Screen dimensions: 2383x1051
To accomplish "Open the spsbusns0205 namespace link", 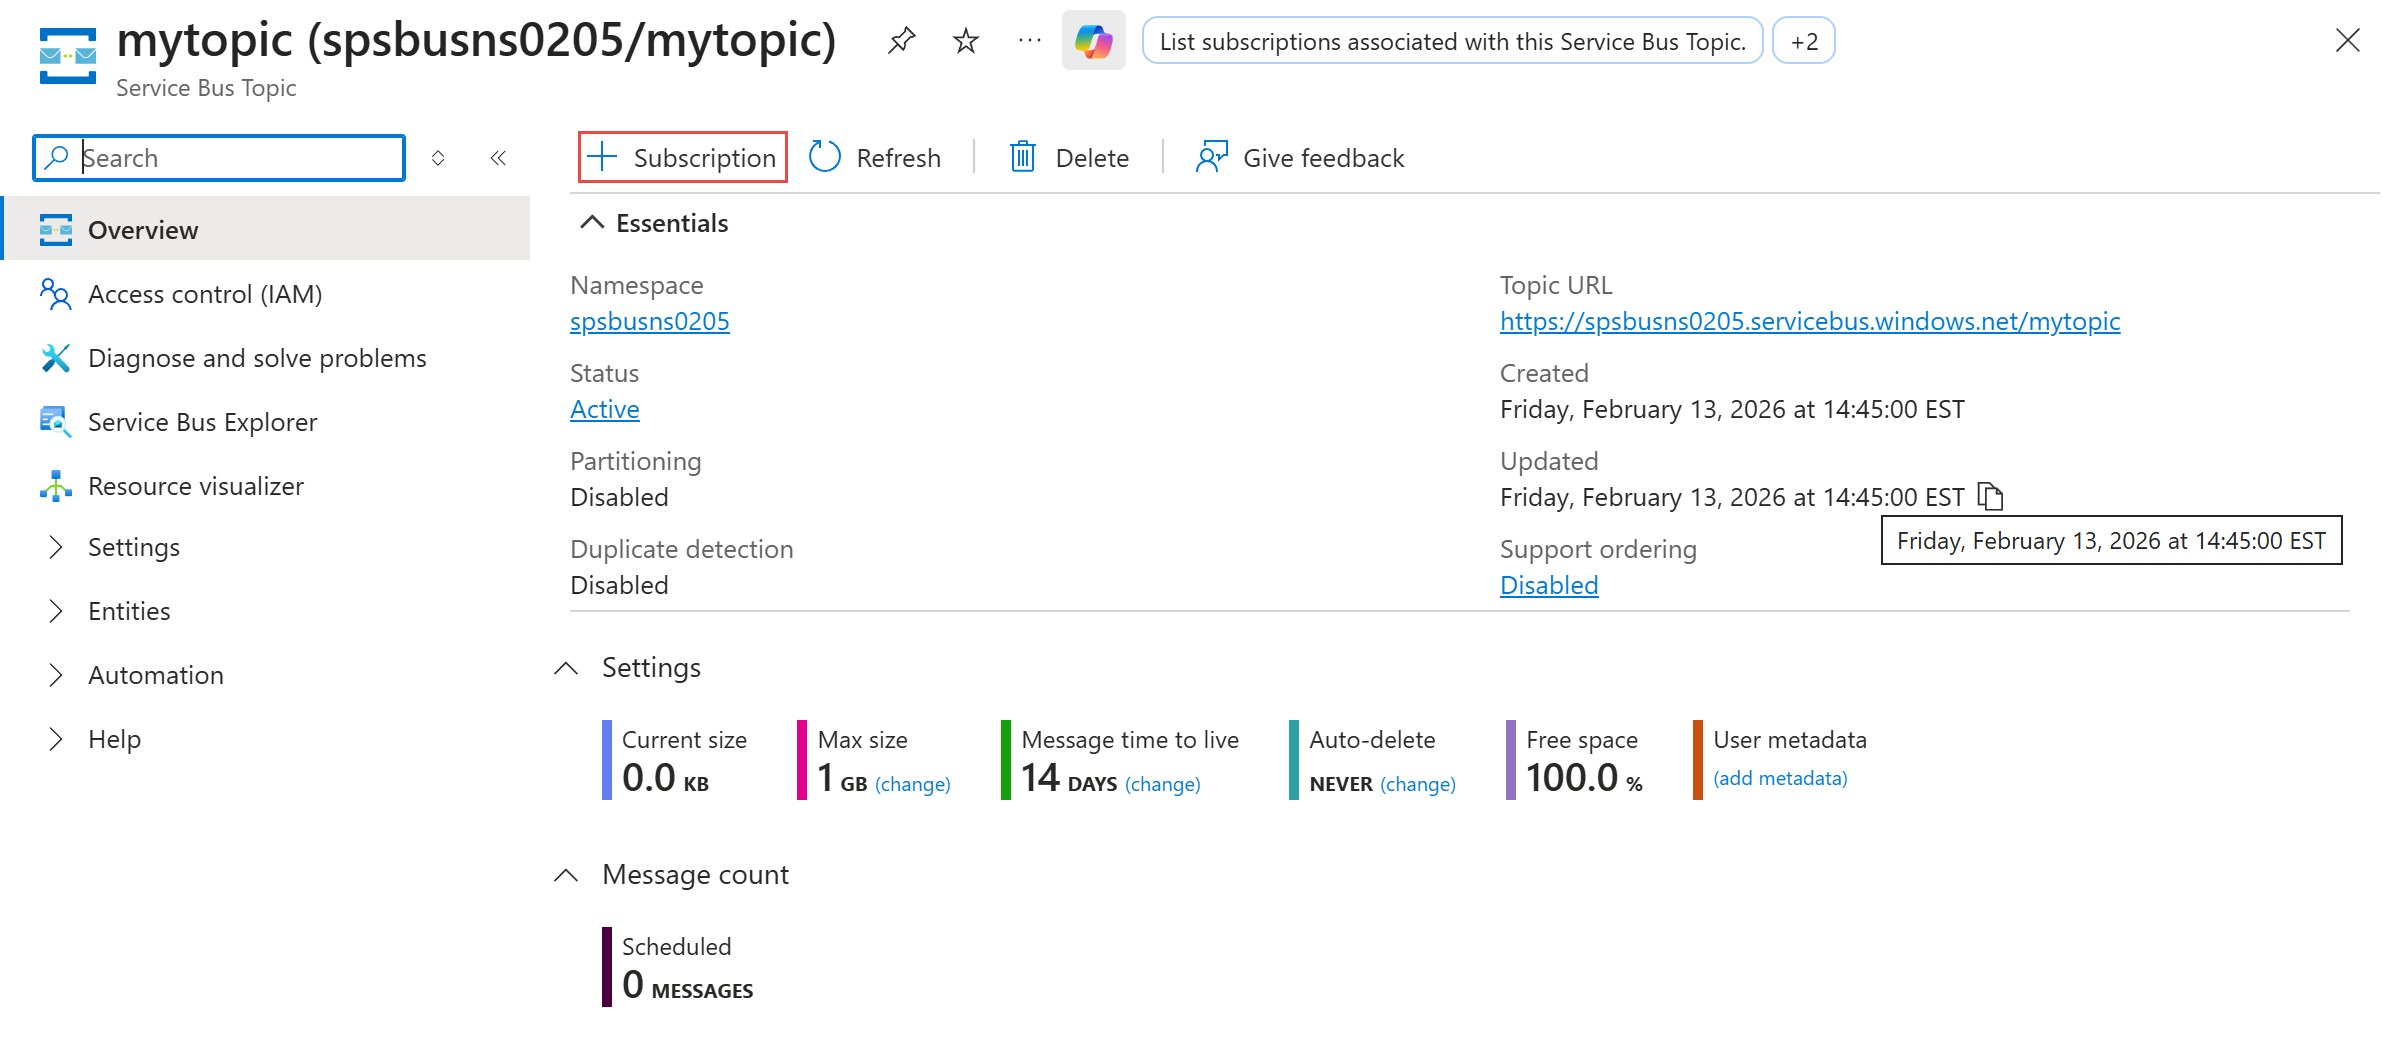I will [649, 321].
